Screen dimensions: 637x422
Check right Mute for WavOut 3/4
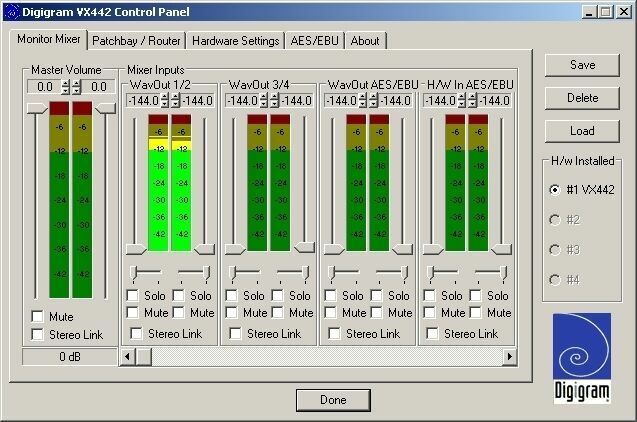(277, 312)
